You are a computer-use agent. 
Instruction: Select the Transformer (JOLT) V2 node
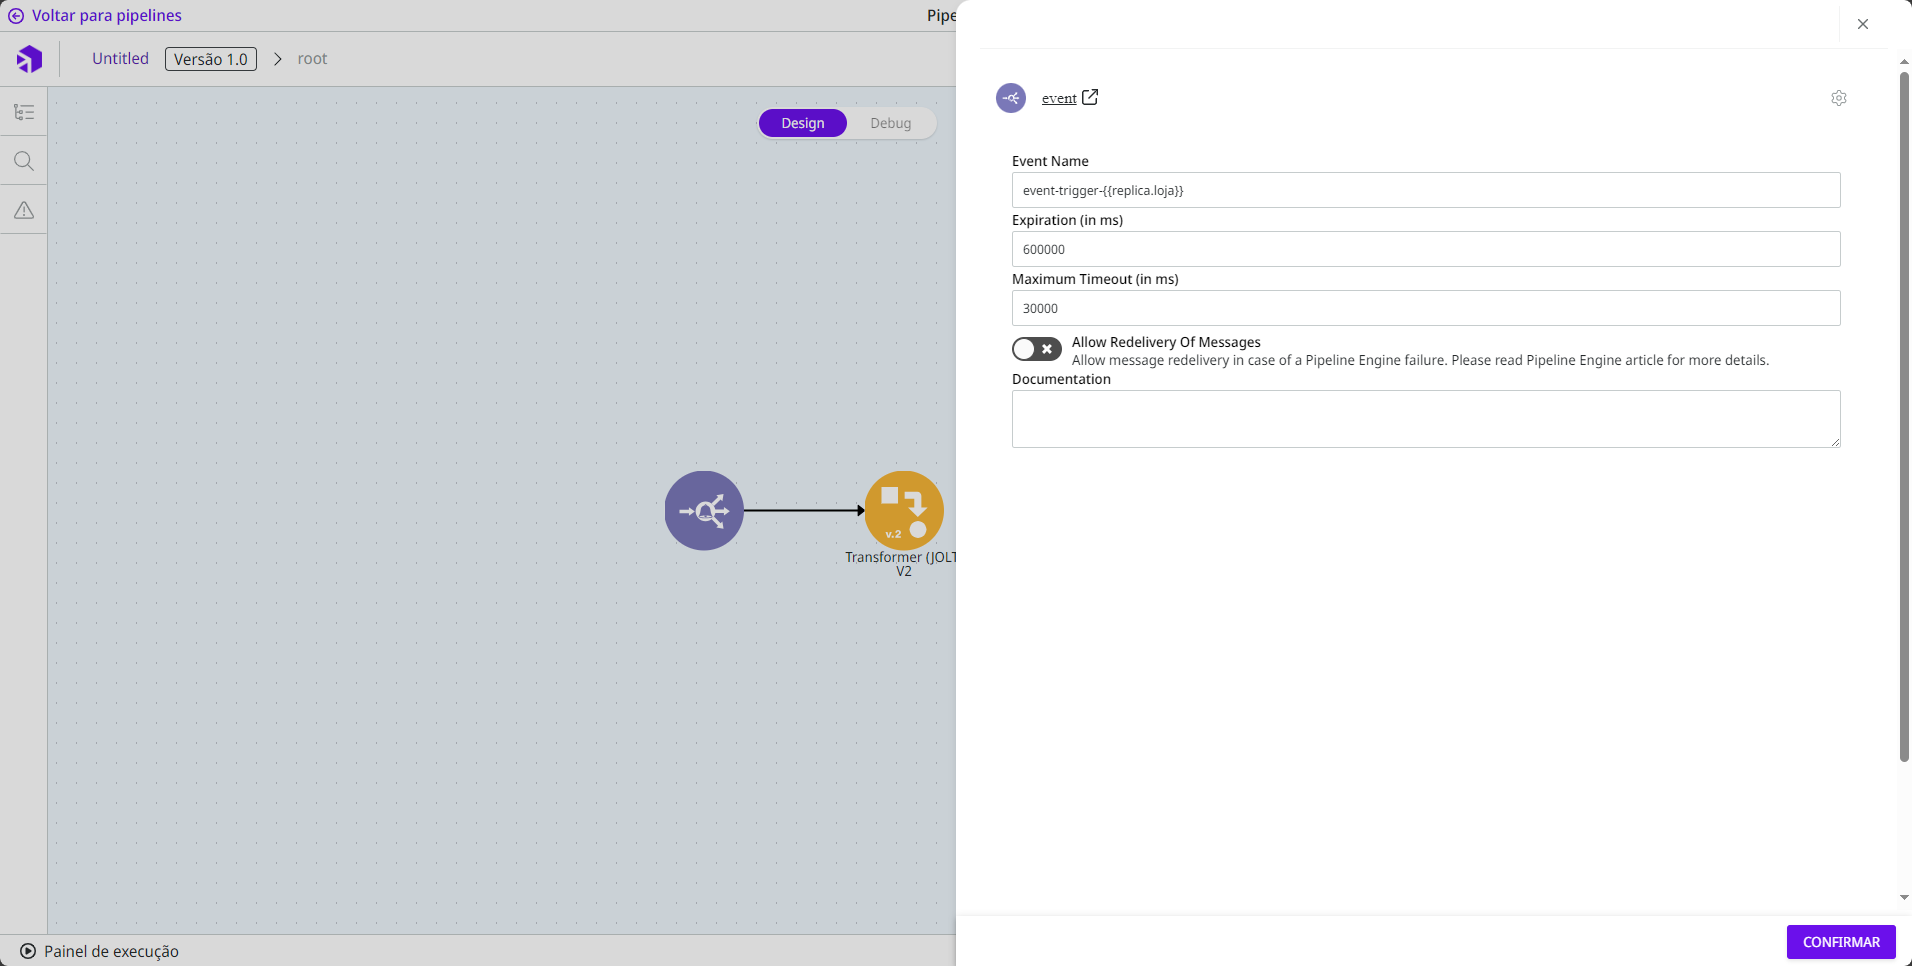[903, 511]
